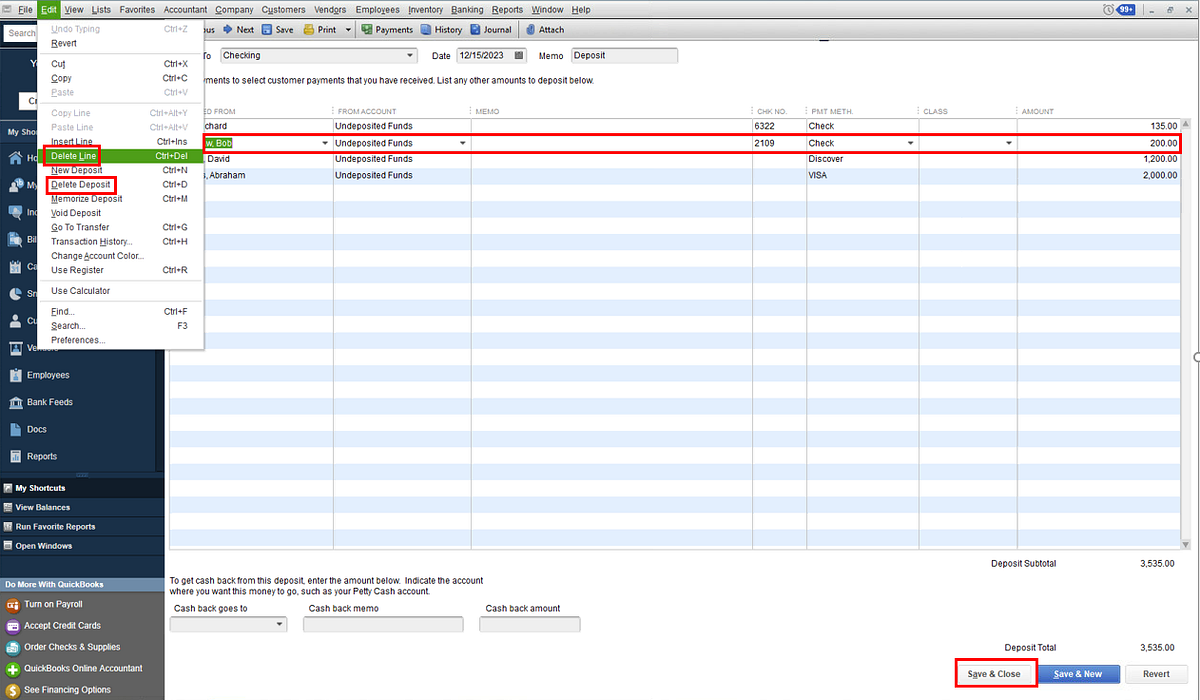Image resolution: width=1200 pixels, height=700 pixels.
Task: Open the Banking menu
Action: (466, 9)
